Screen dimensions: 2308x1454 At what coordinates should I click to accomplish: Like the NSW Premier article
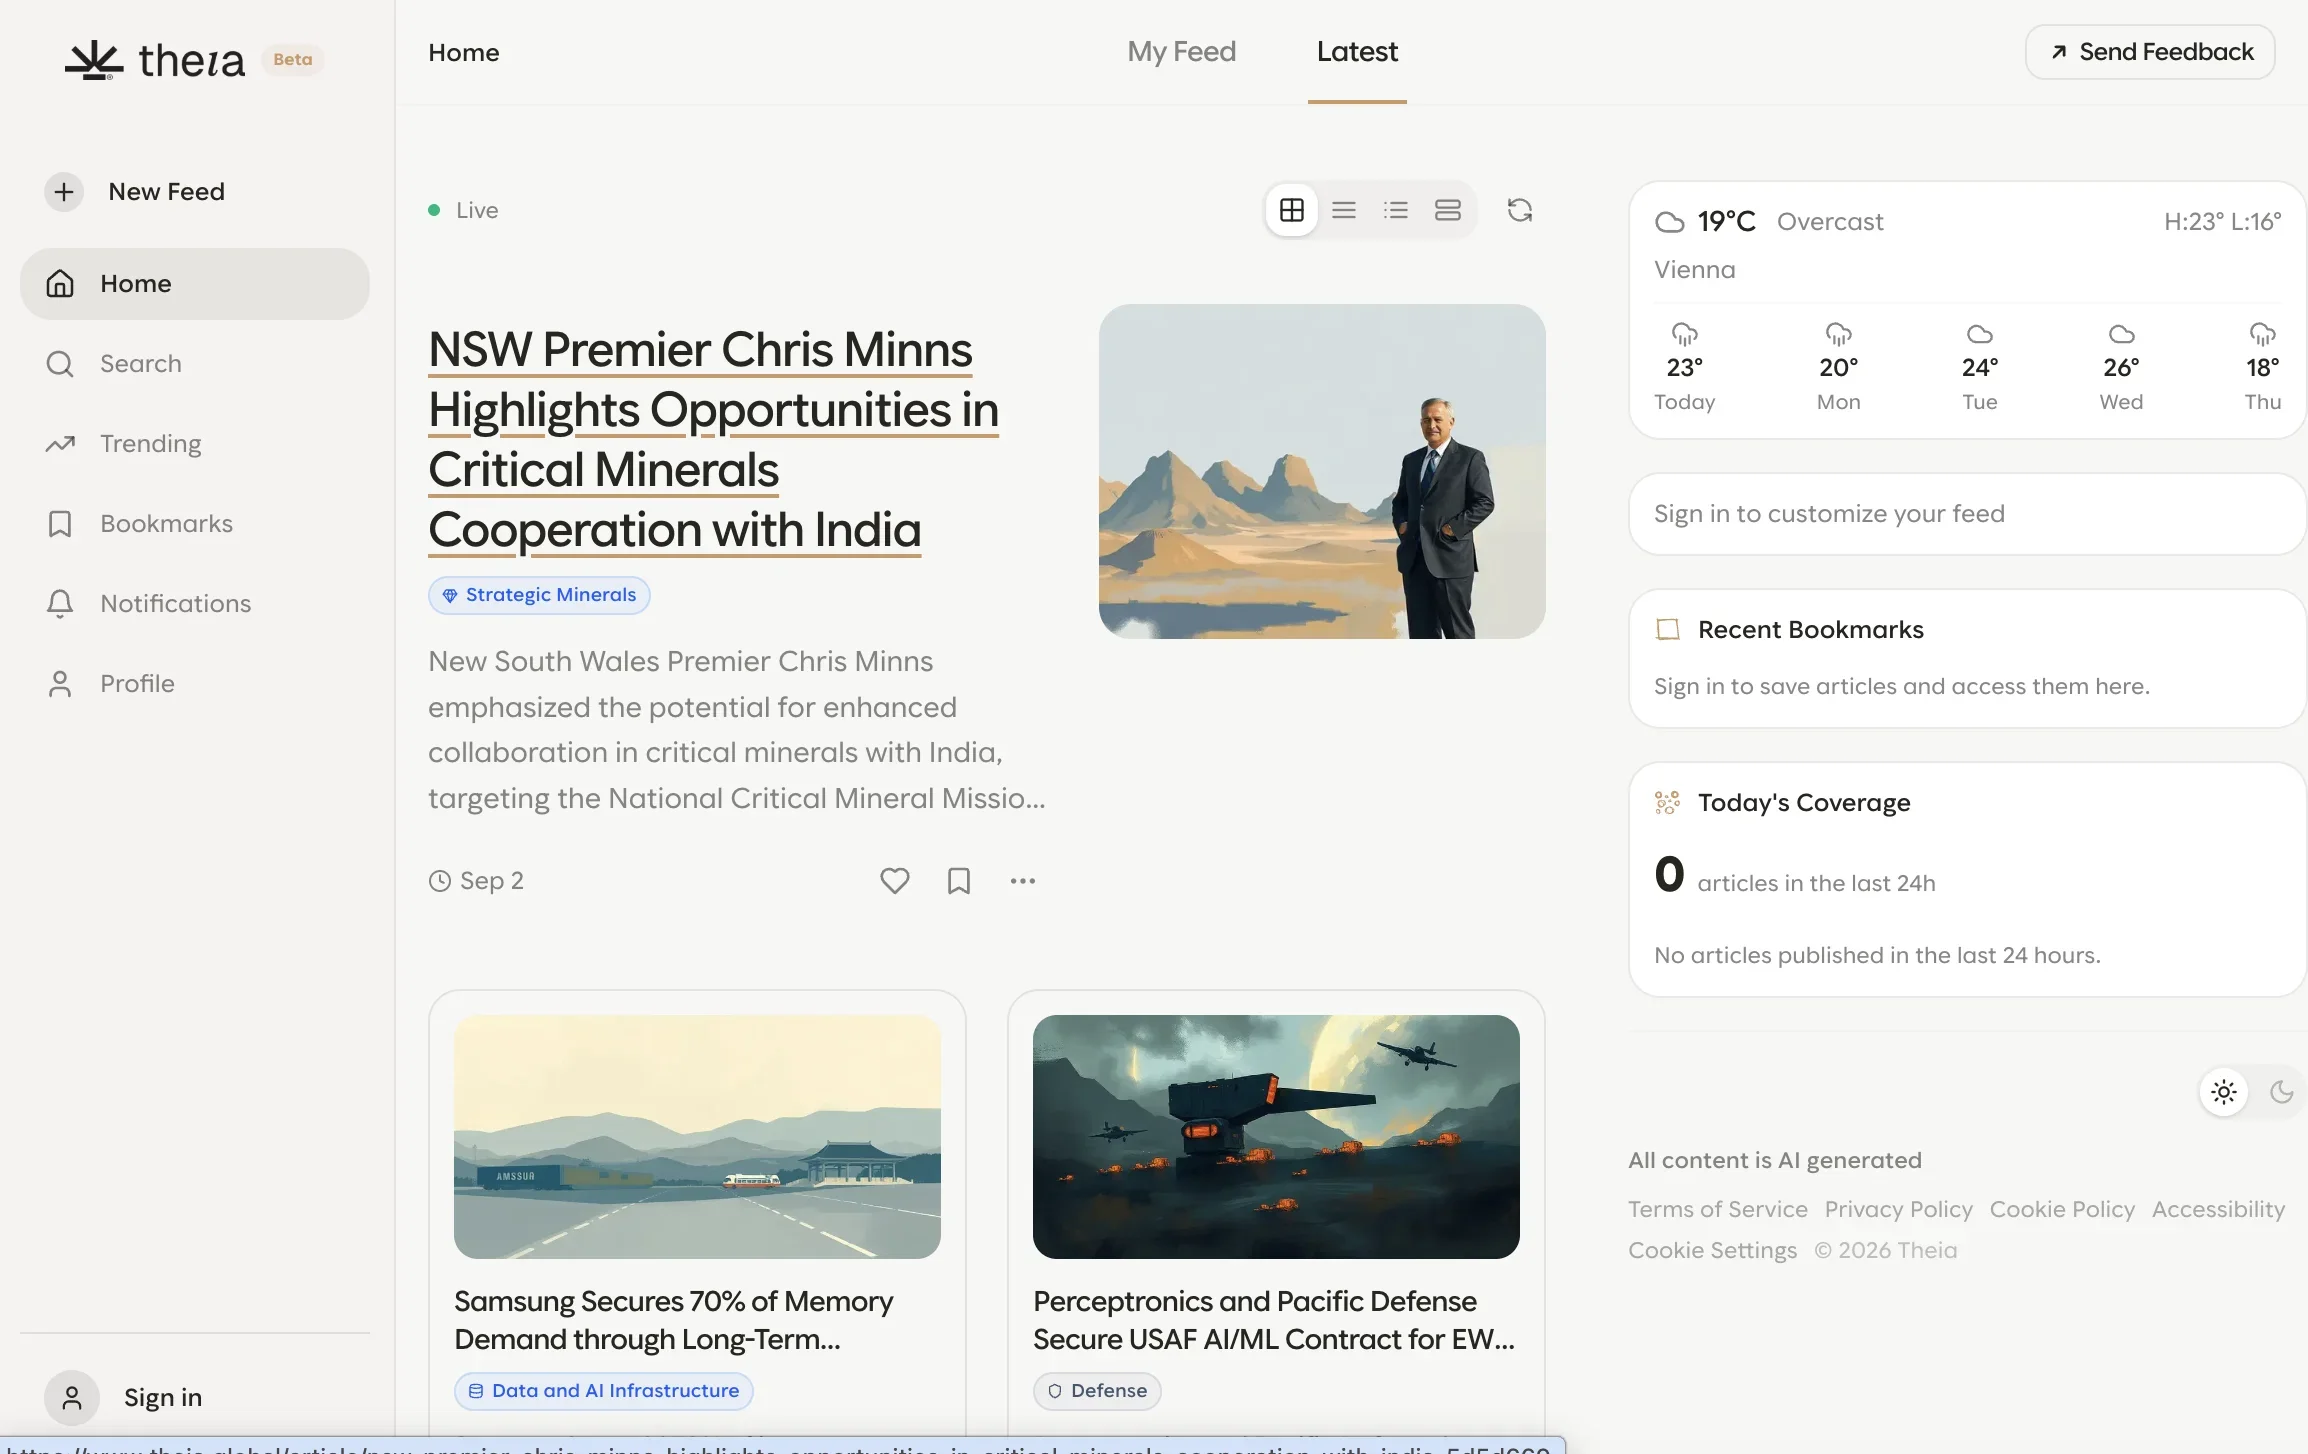tap(895, 880)
